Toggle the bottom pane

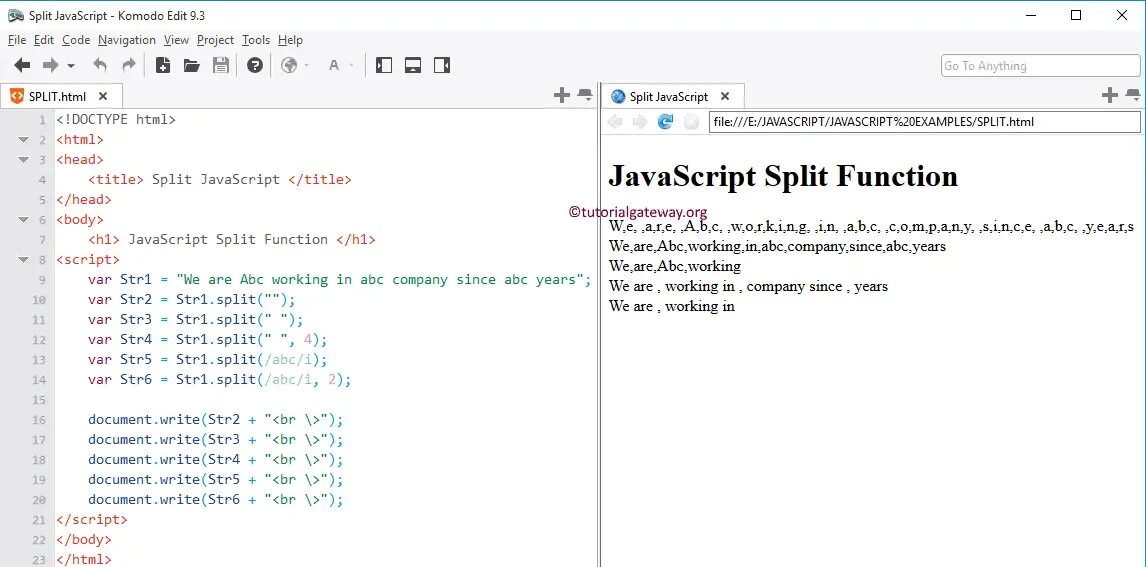(x=413, y=66)
